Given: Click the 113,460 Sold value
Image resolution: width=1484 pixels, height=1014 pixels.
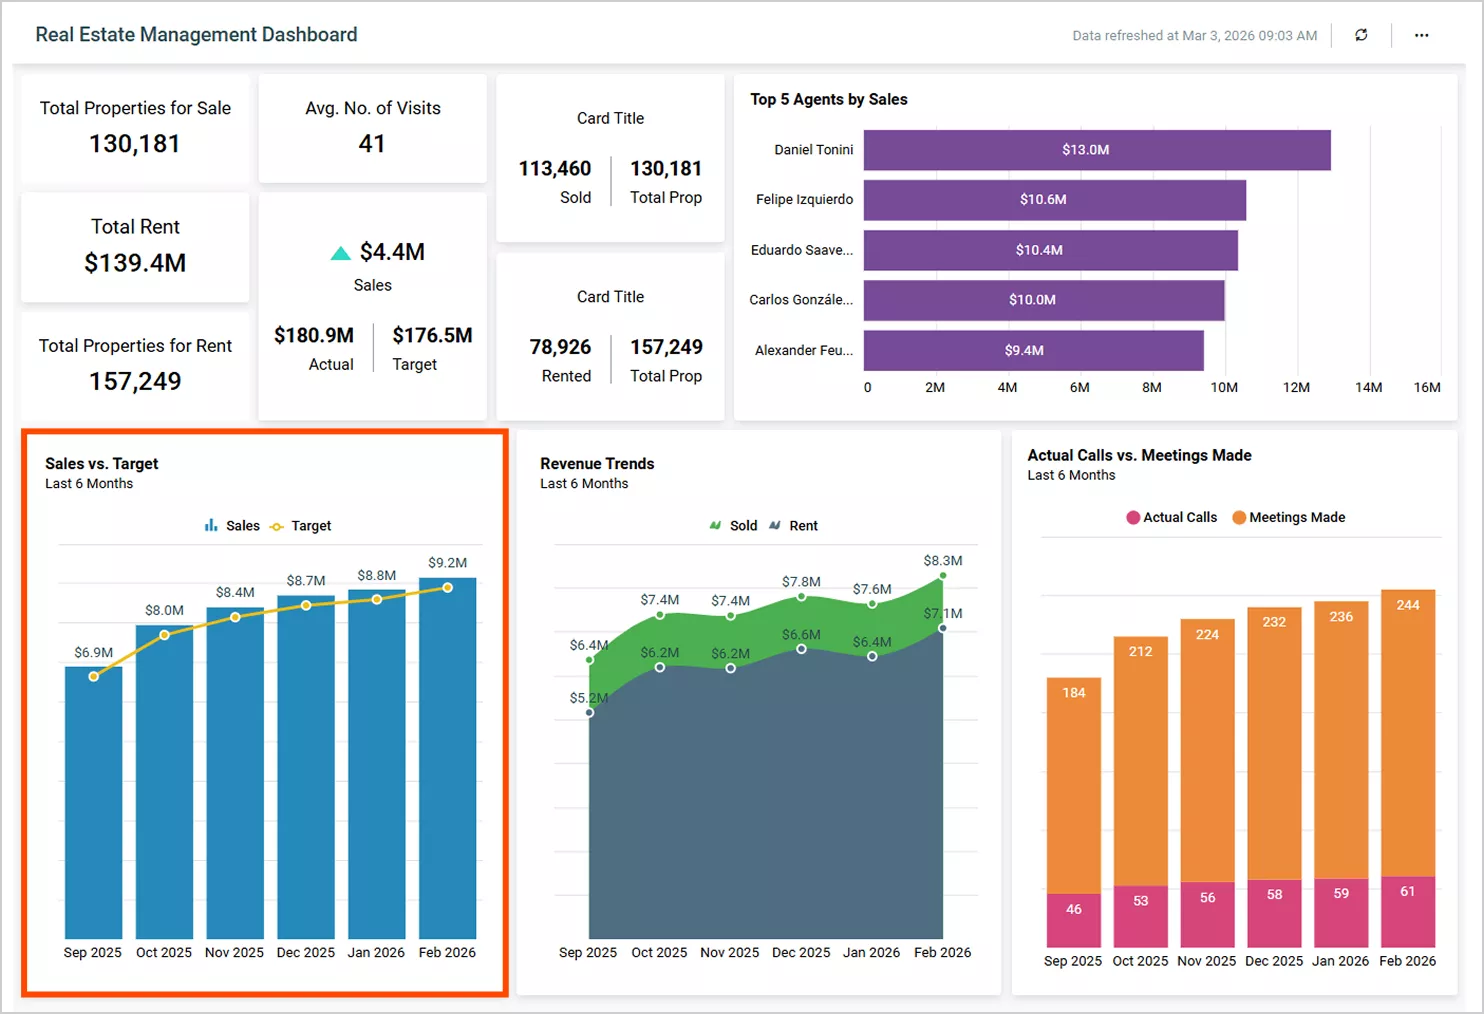Looking at the screenshot, I should pyautogui.click(x=555, y=169).
